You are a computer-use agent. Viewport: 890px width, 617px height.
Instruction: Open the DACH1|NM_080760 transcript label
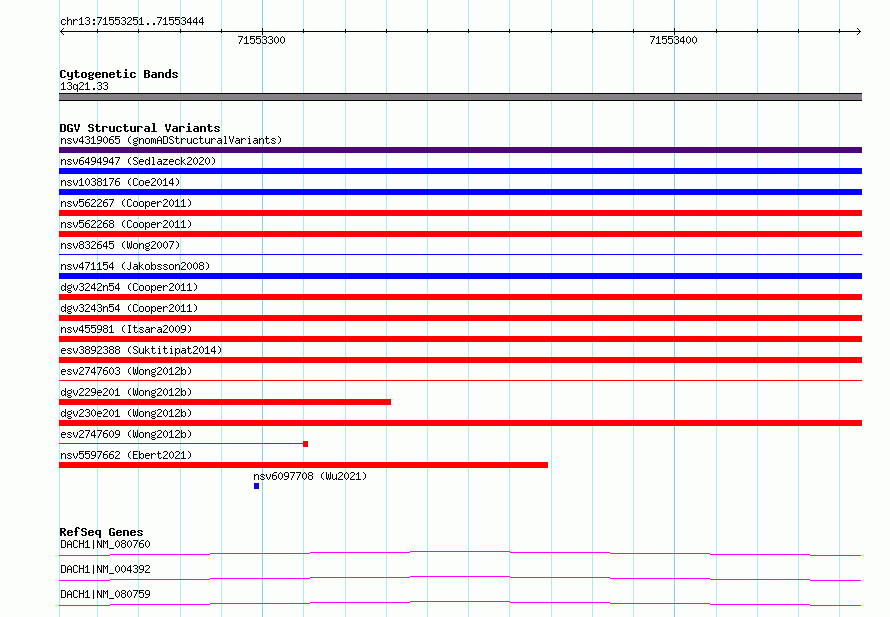click(x=105, y=544)
